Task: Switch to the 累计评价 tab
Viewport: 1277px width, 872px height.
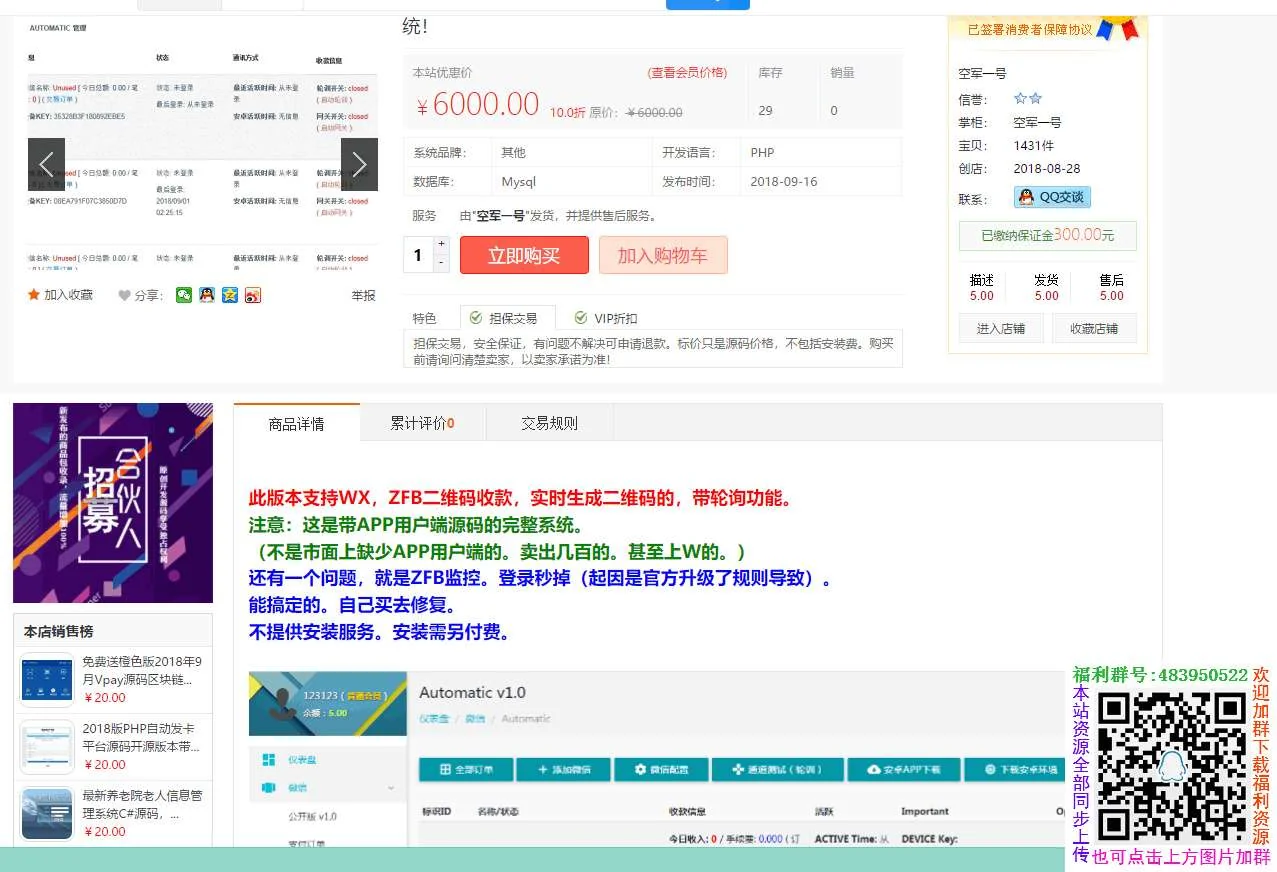Action: pos(422,423)
